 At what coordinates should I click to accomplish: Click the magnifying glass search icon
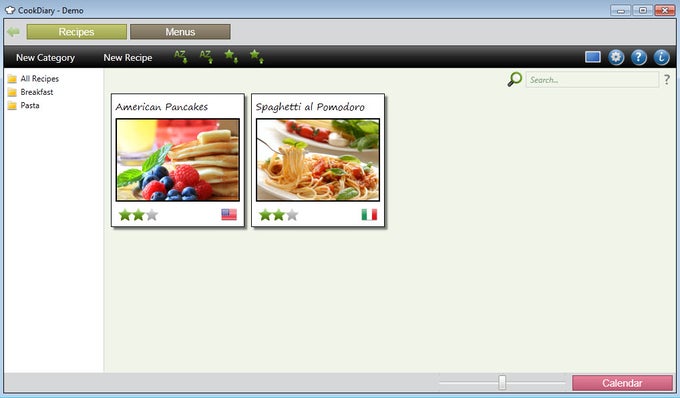coord(514,79)
